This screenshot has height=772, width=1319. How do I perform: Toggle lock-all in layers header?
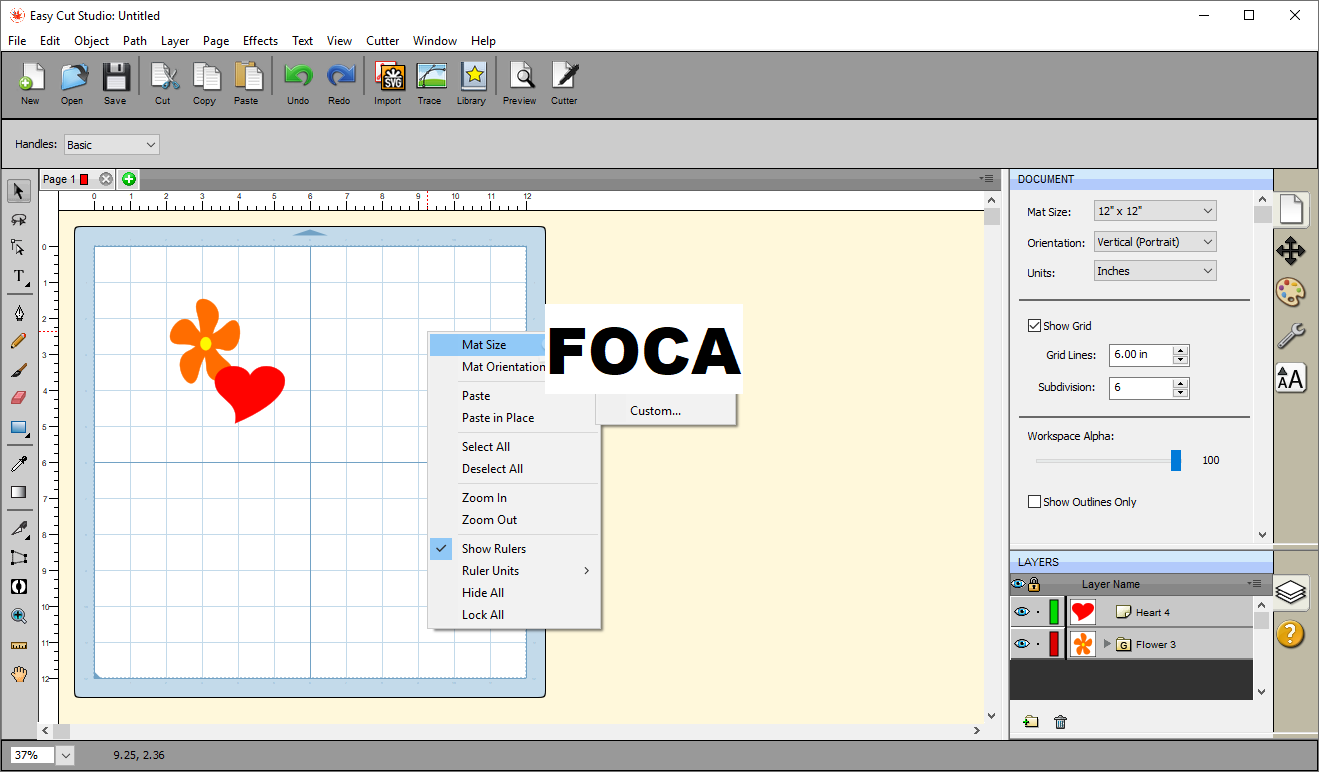pos(1034,584)
